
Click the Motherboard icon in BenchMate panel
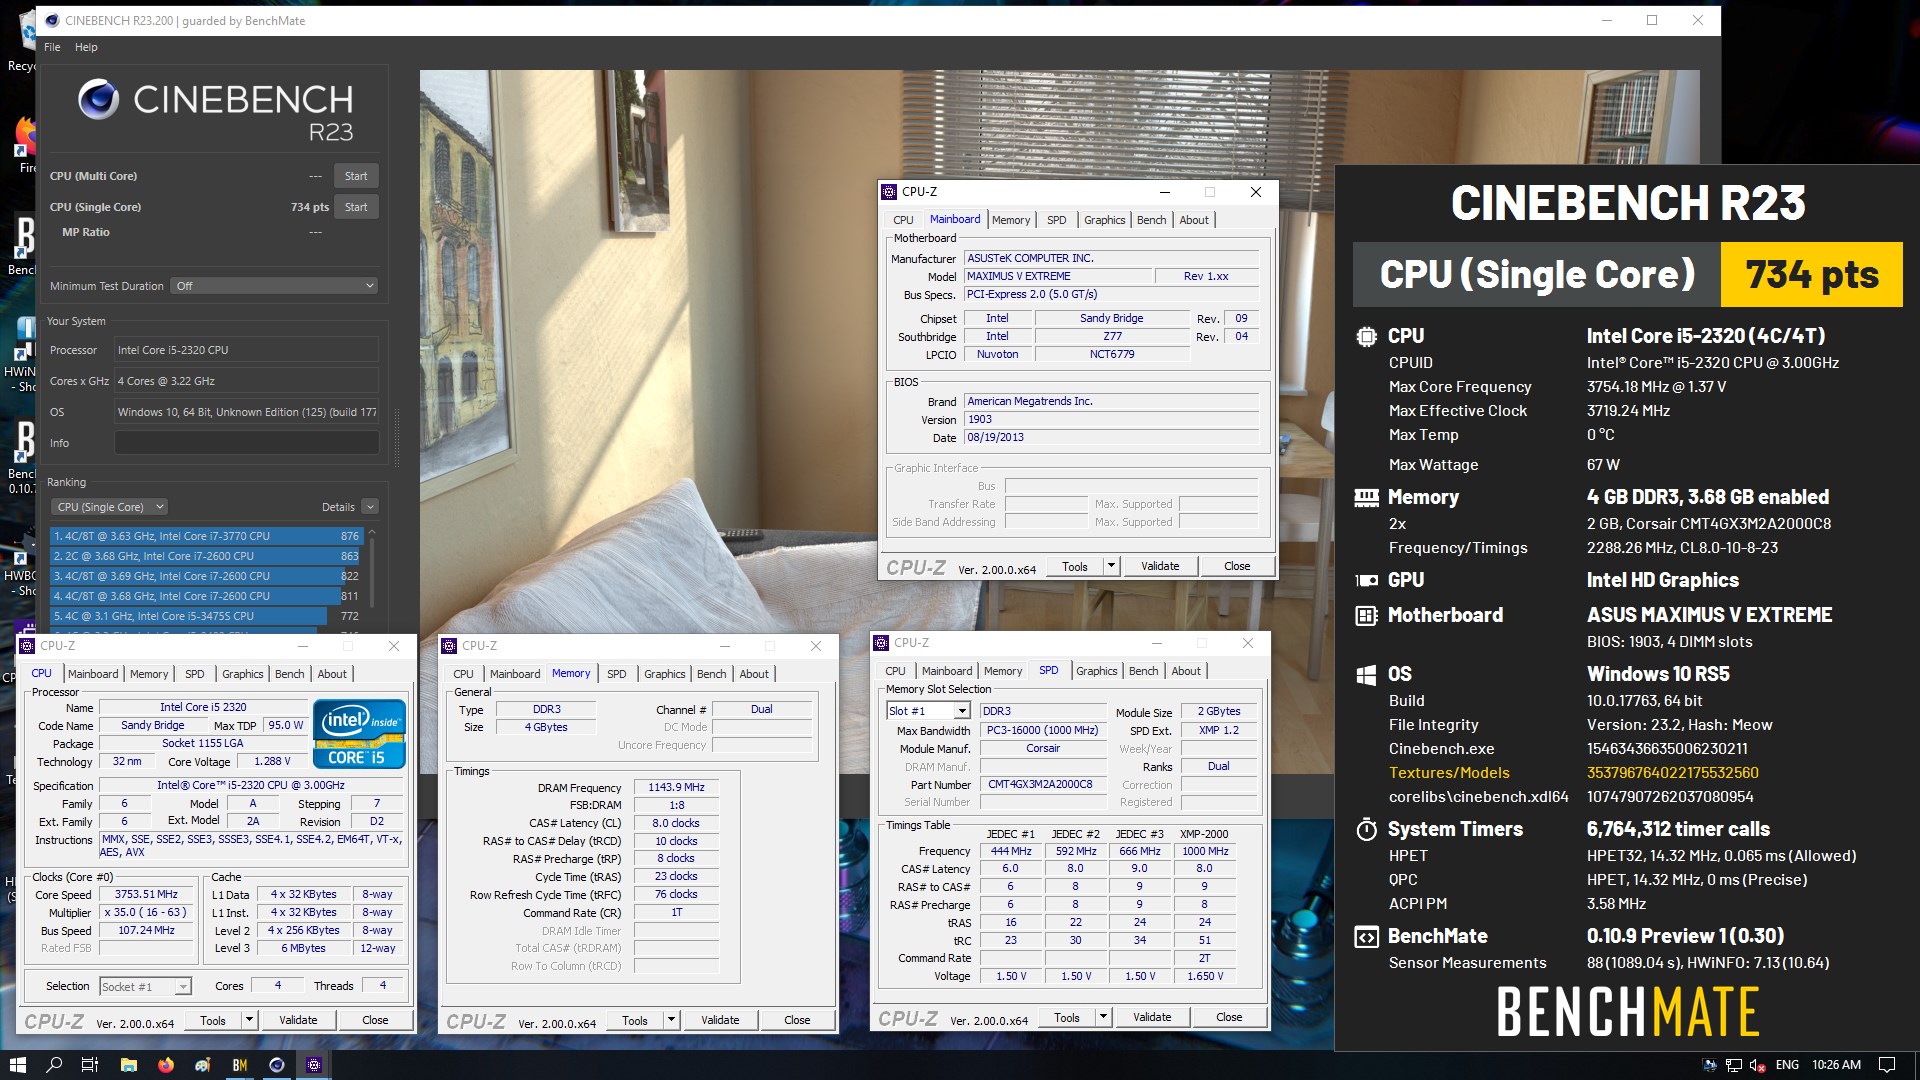click(1366, 616)
